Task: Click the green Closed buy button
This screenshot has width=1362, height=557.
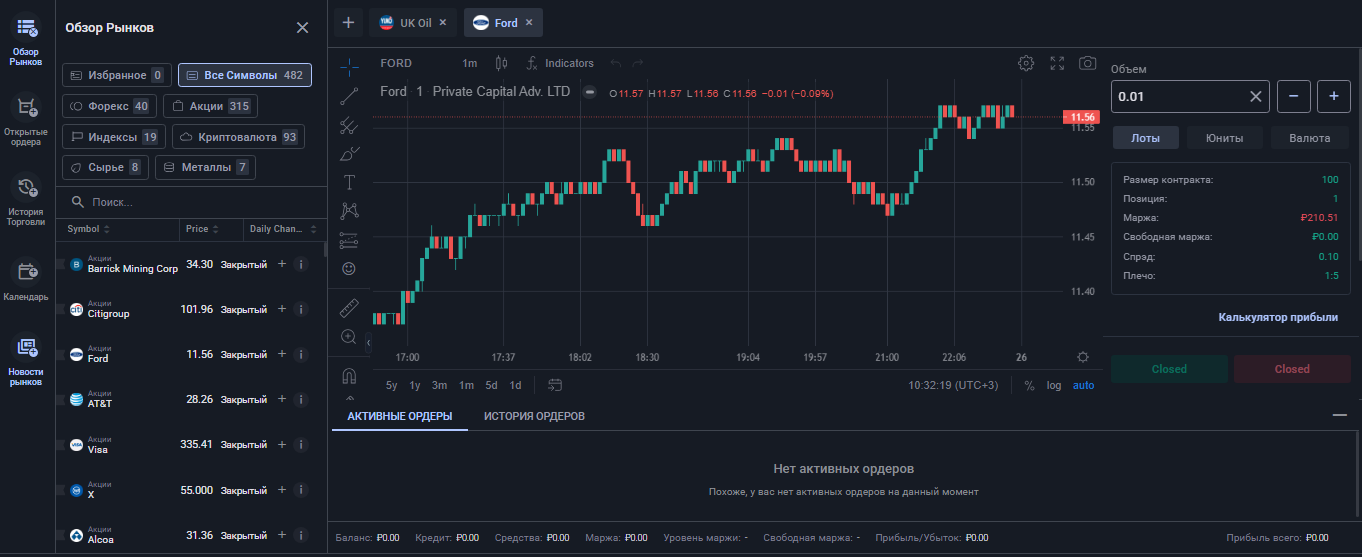Action: pos(1169,369)
